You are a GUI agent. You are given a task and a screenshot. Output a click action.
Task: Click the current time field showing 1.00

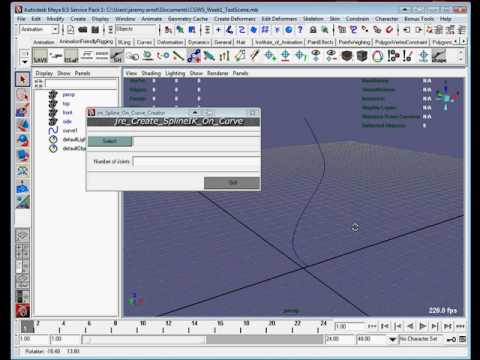coord(350,326)
